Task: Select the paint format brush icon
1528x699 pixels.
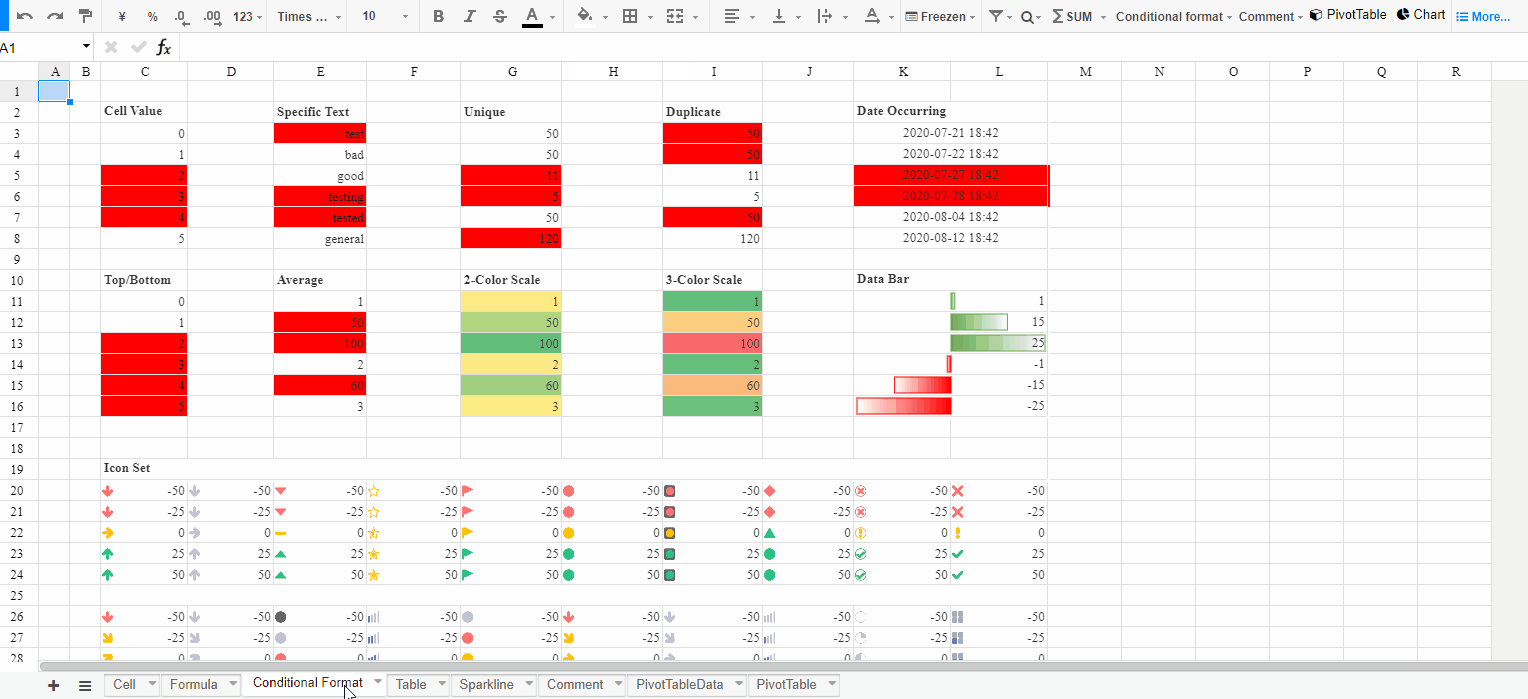Action: click(85, 16)
